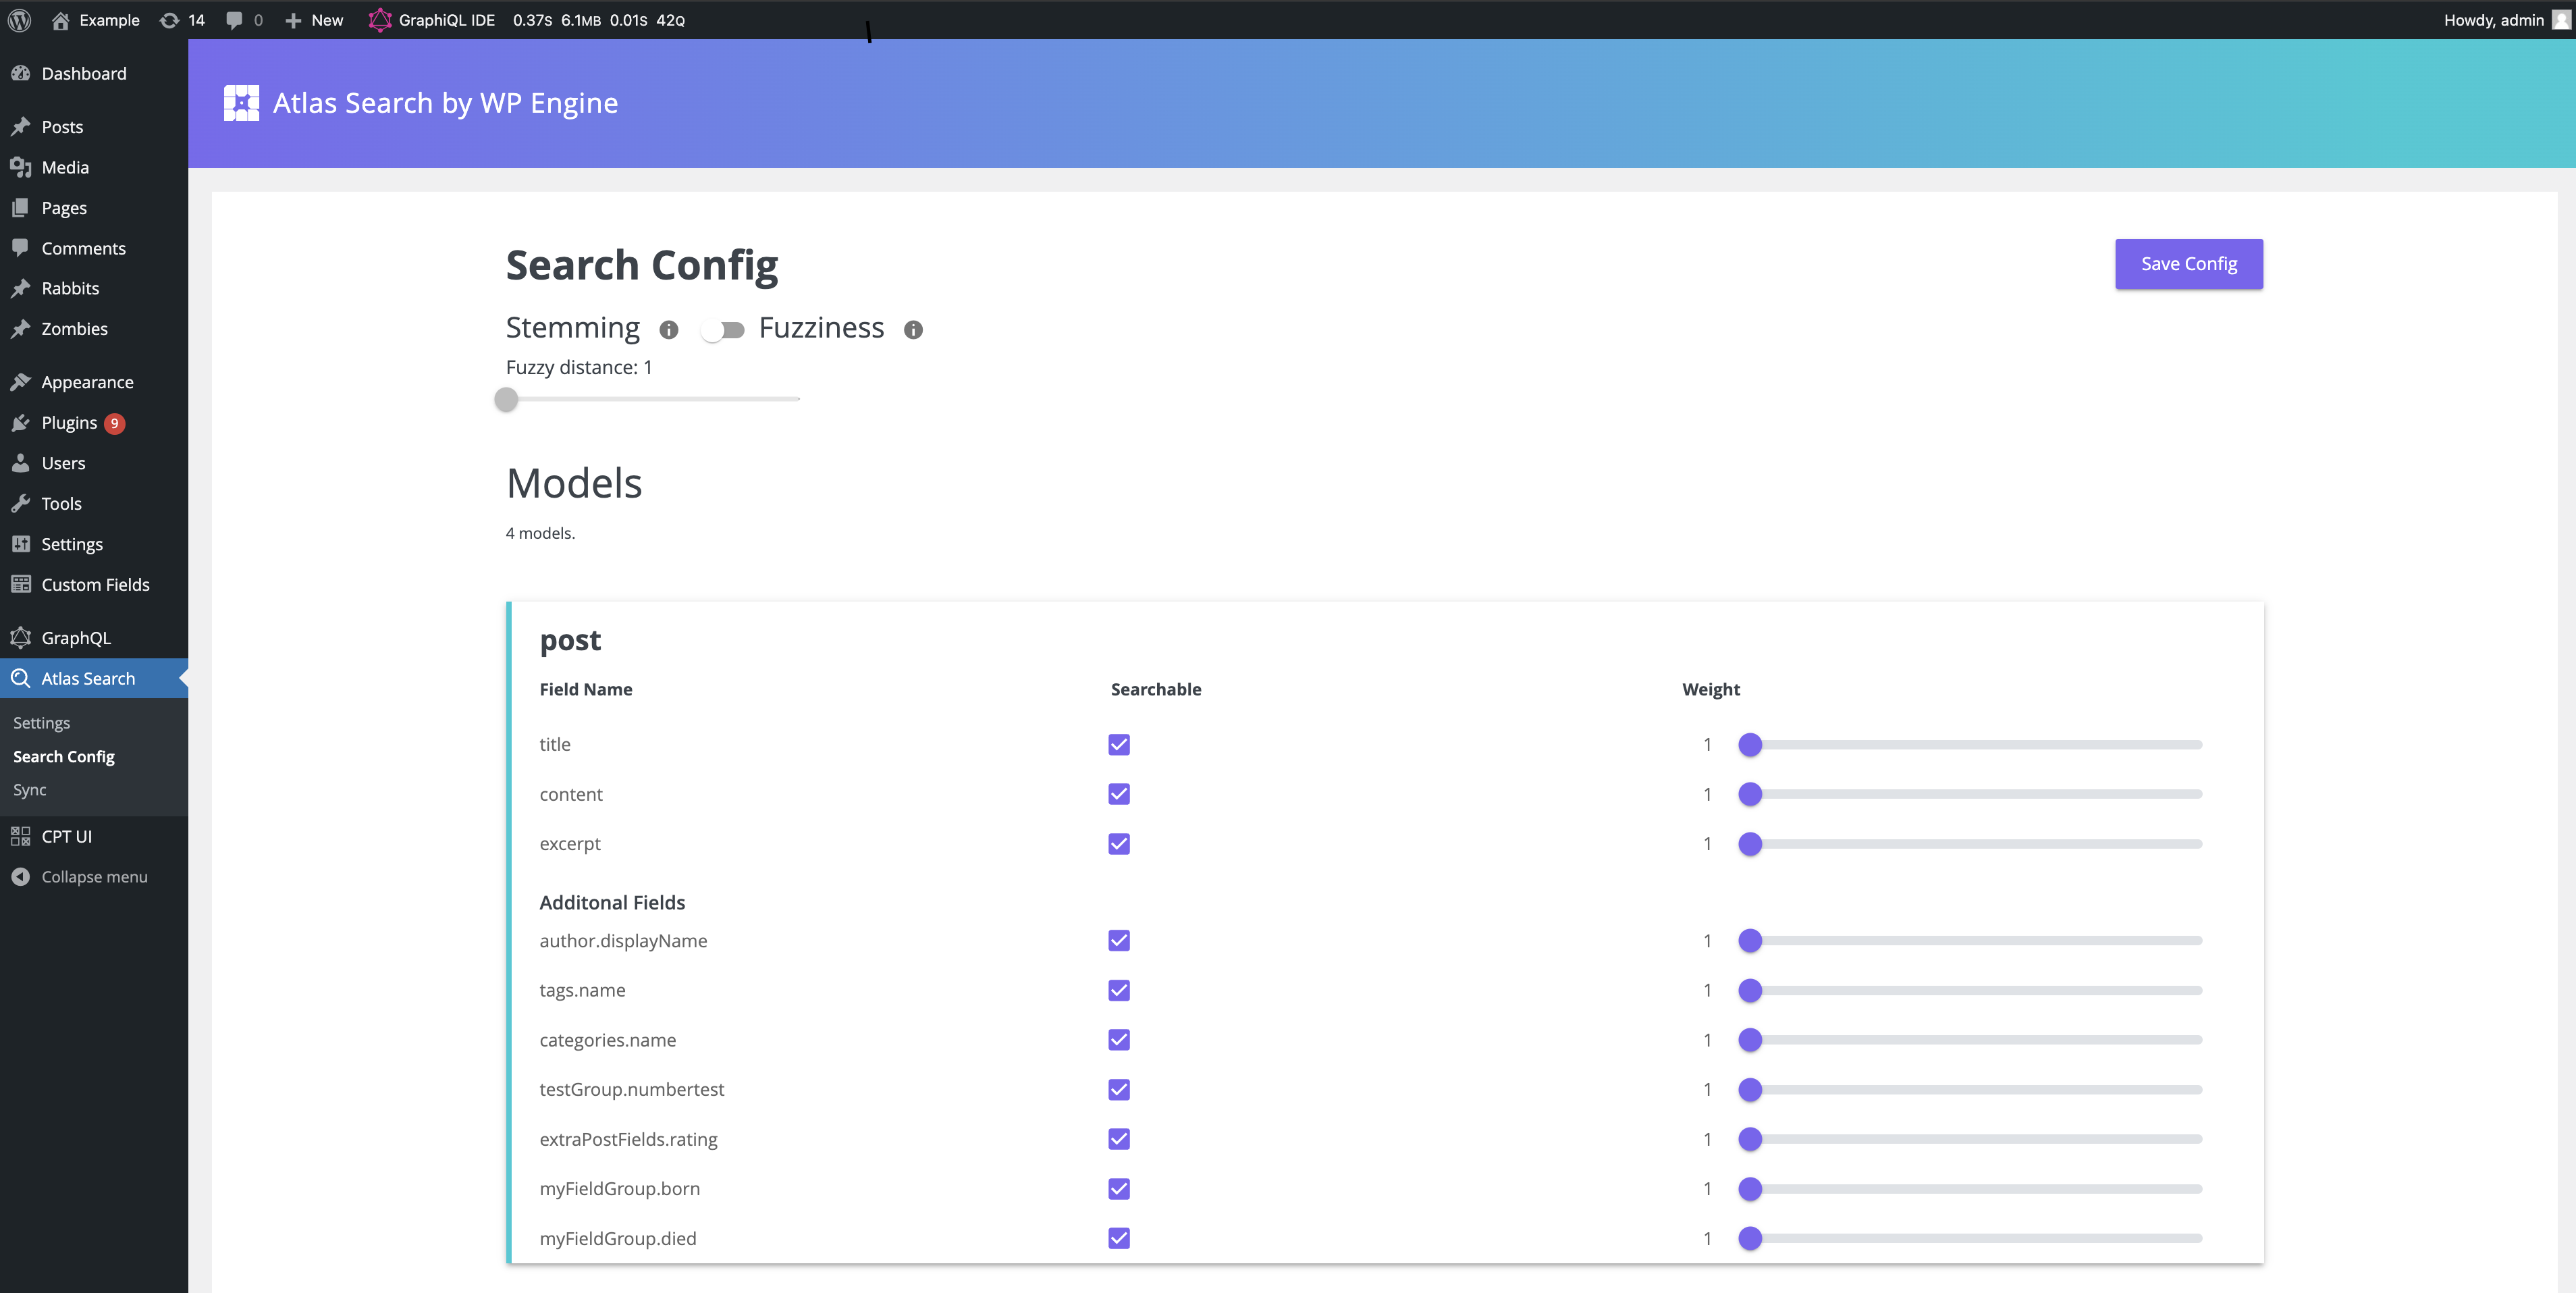Open the Sync submenu item

pos(30,790)
